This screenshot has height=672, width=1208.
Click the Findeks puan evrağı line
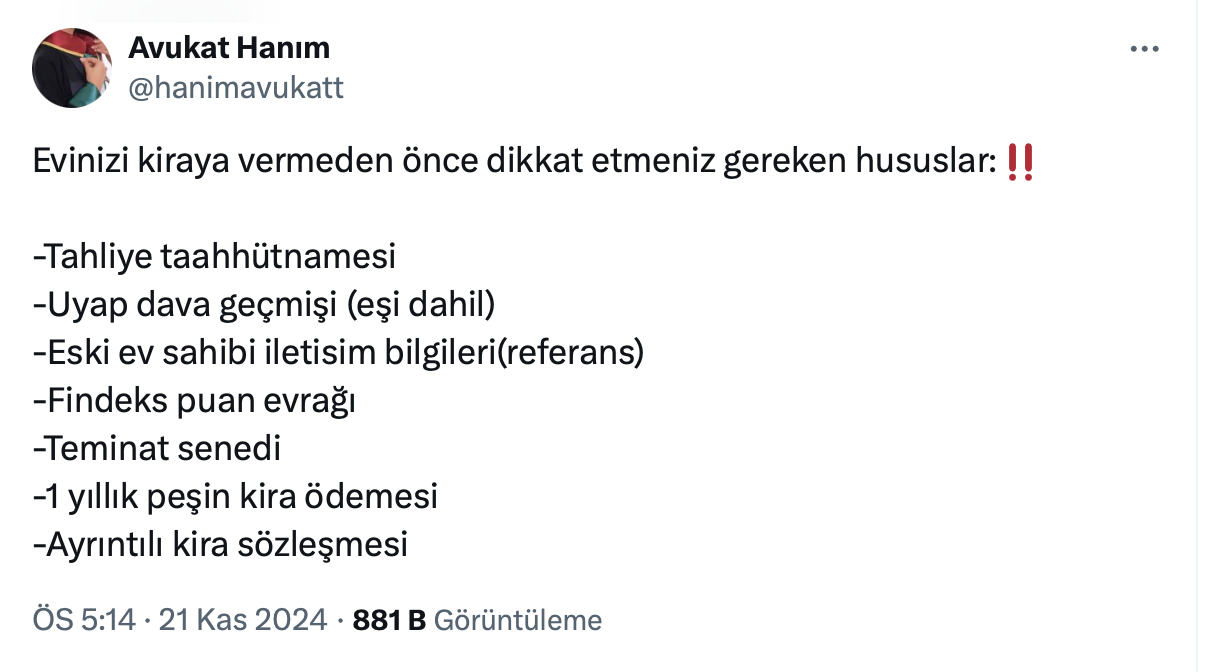(x=195, y=401)
